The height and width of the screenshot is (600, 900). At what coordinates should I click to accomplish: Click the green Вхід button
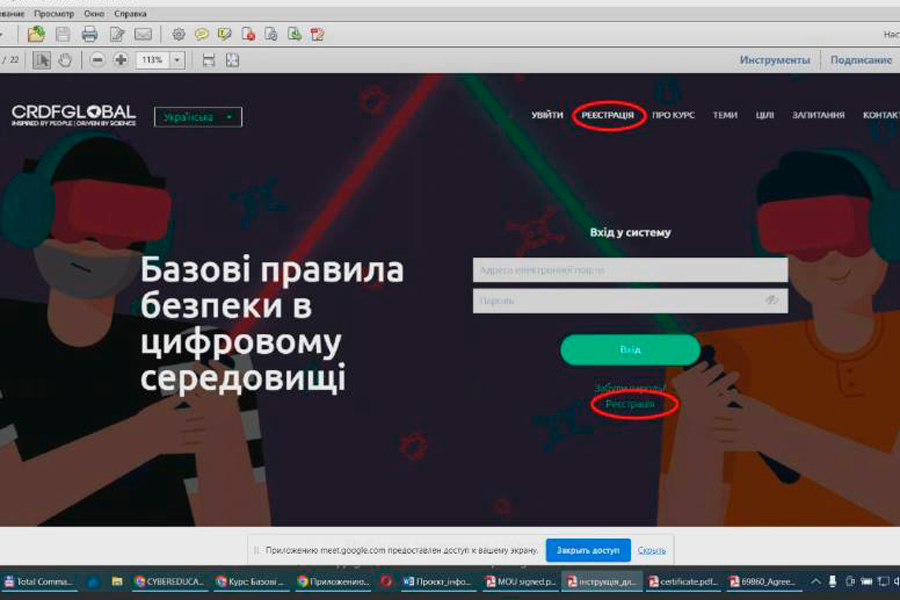630,350
